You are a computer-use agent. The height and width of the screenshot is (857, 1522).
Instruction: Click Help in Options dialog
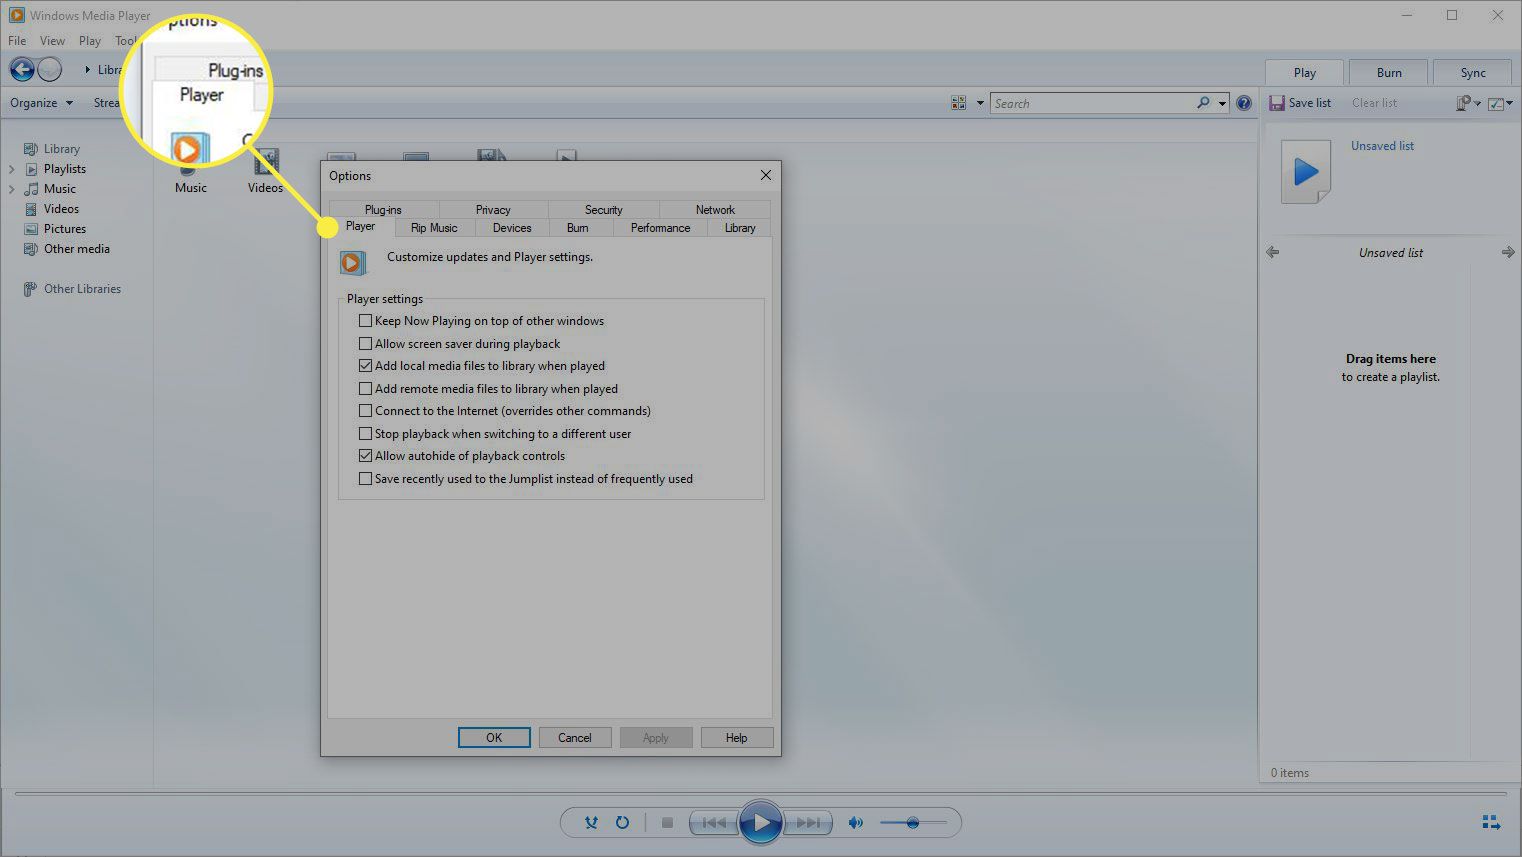[737, 738]
